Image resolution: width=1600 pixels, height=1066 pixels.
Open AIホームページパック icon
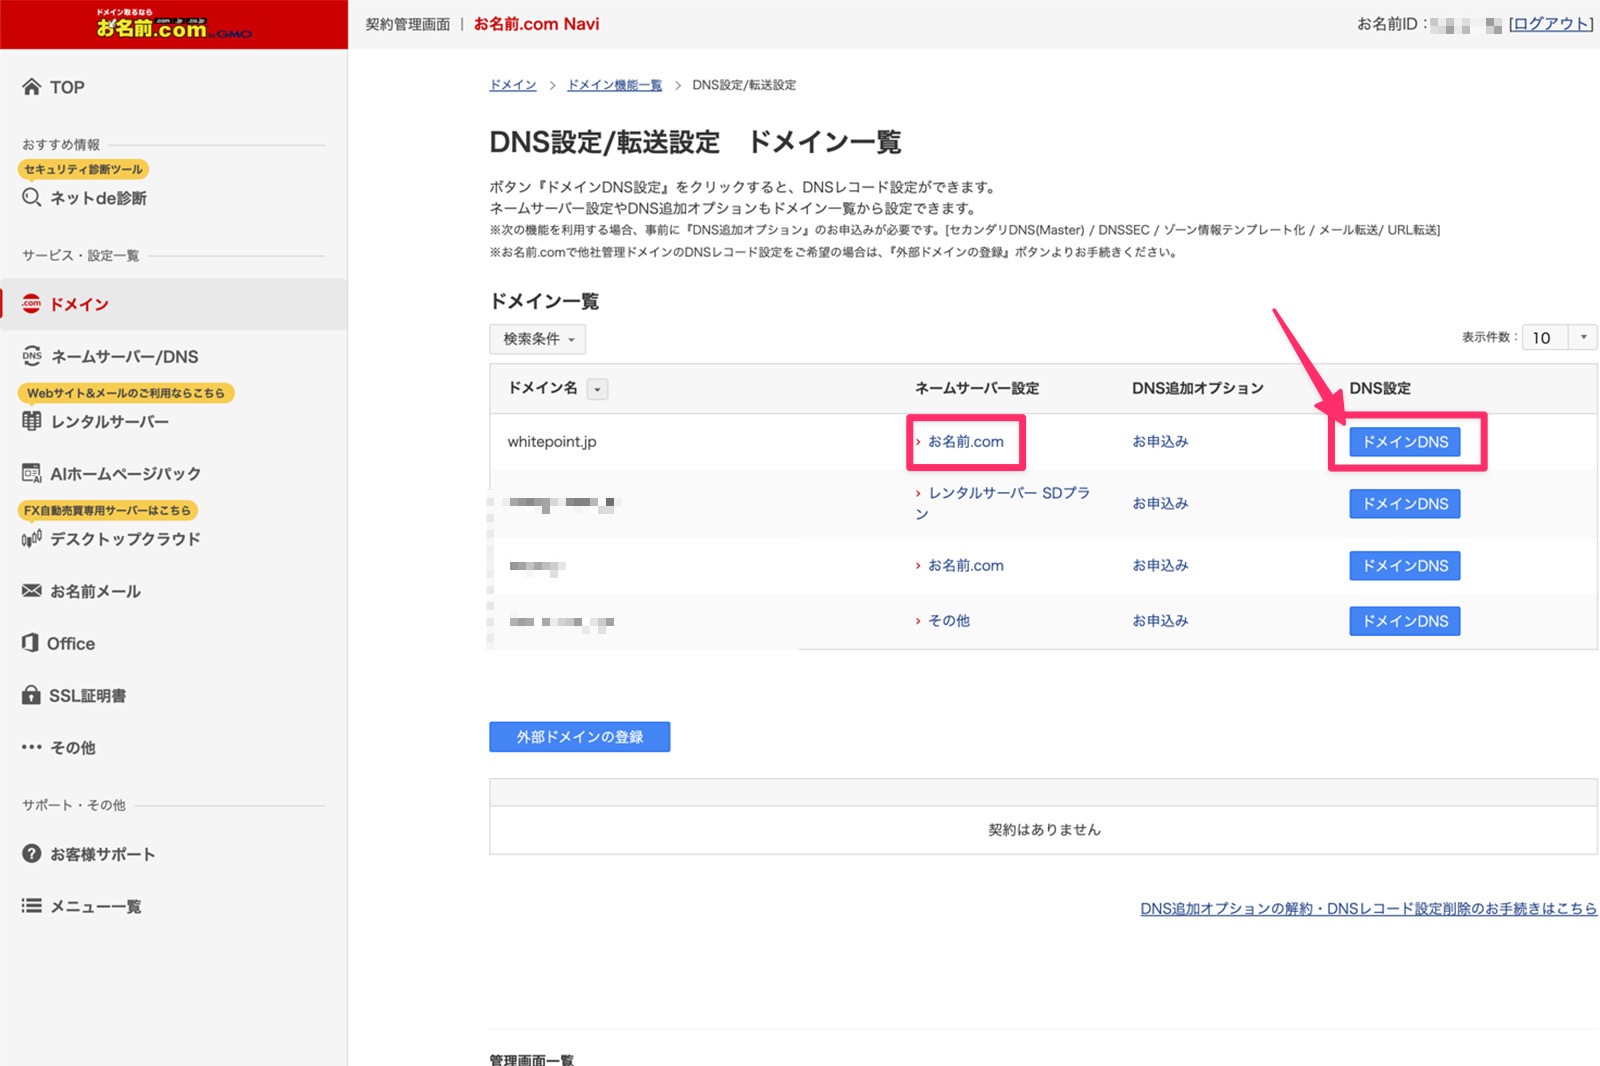(x=32, y=474)
